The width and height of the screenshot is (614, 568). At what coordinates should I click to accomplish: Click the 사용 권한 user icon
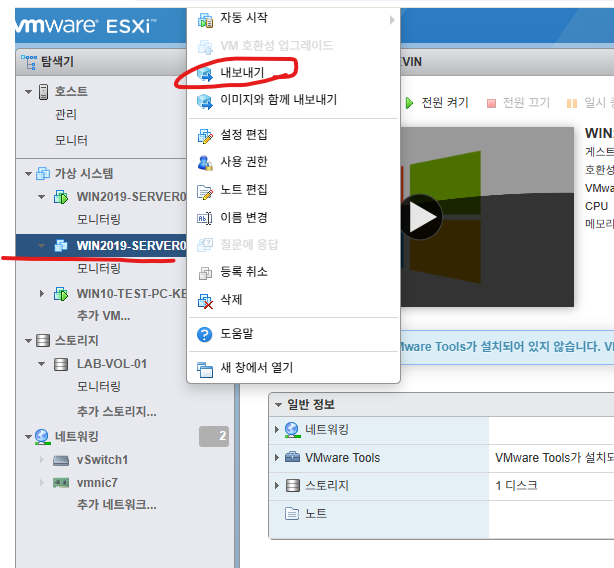[x=205, y=162]
